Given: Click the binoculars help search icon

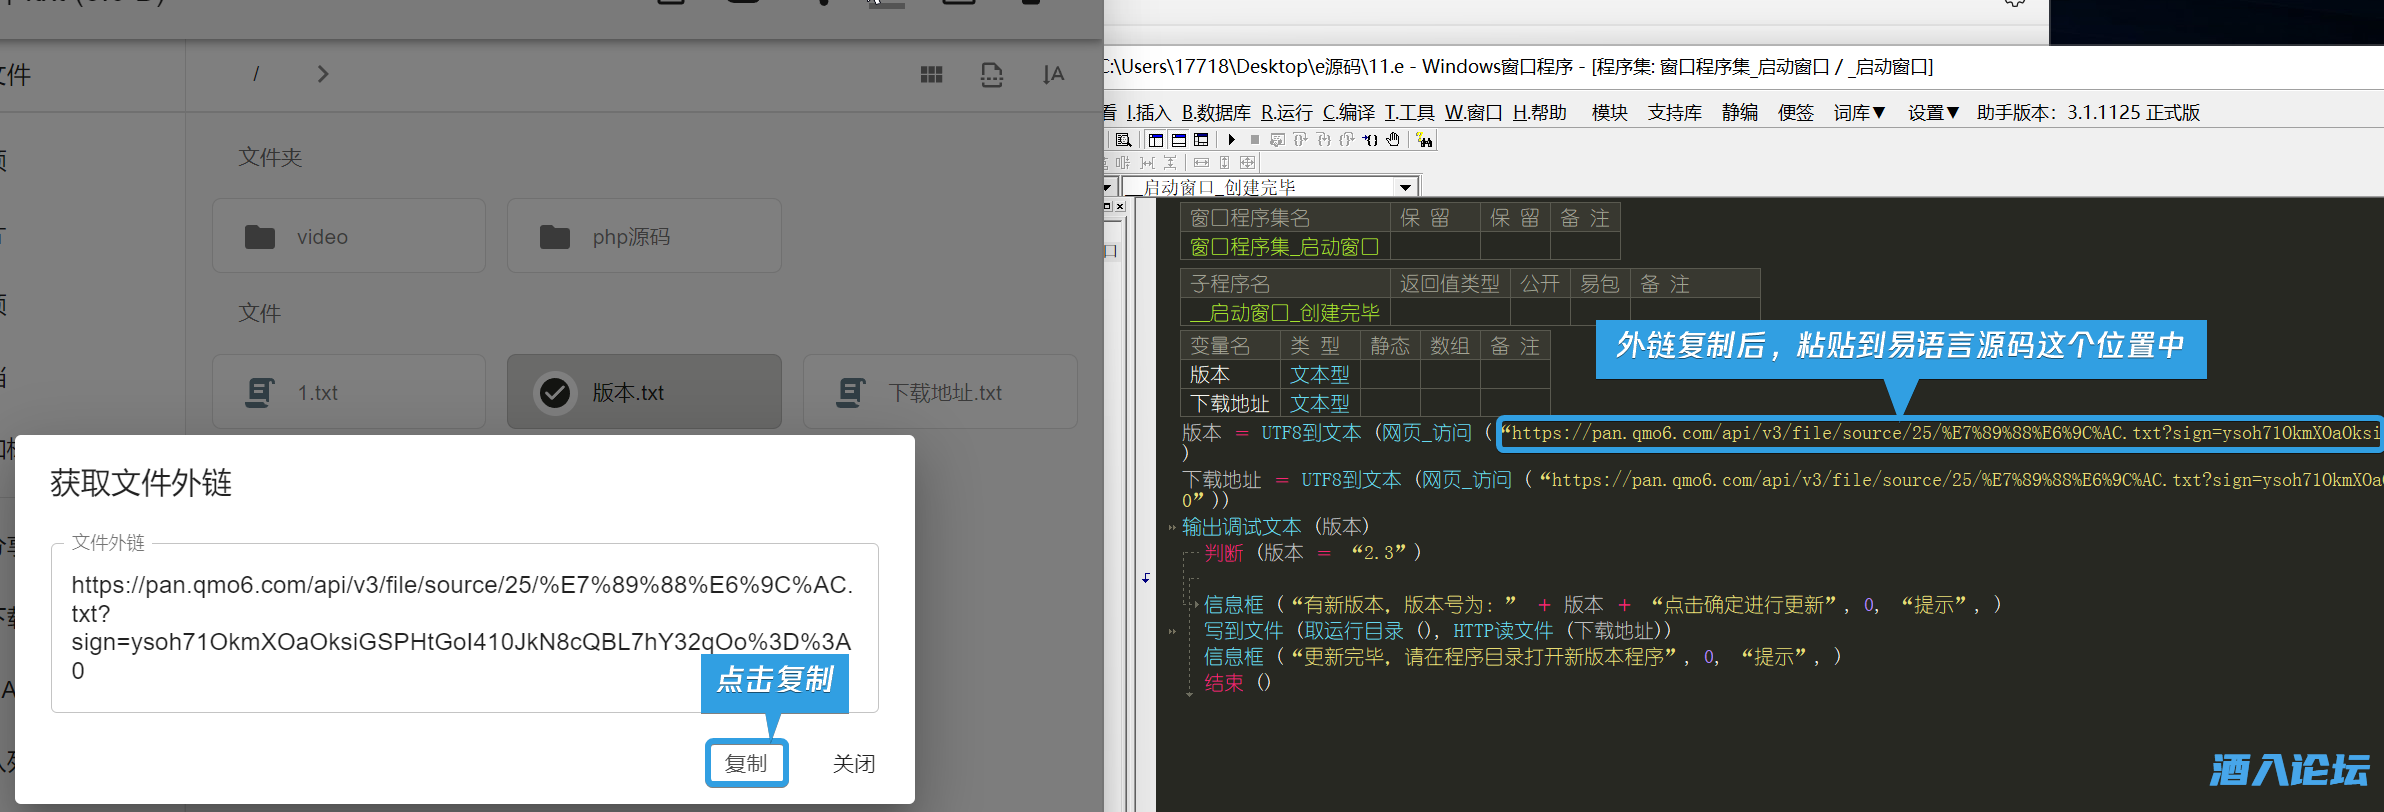Looking at the screenshot, I should click(1425, 140).
